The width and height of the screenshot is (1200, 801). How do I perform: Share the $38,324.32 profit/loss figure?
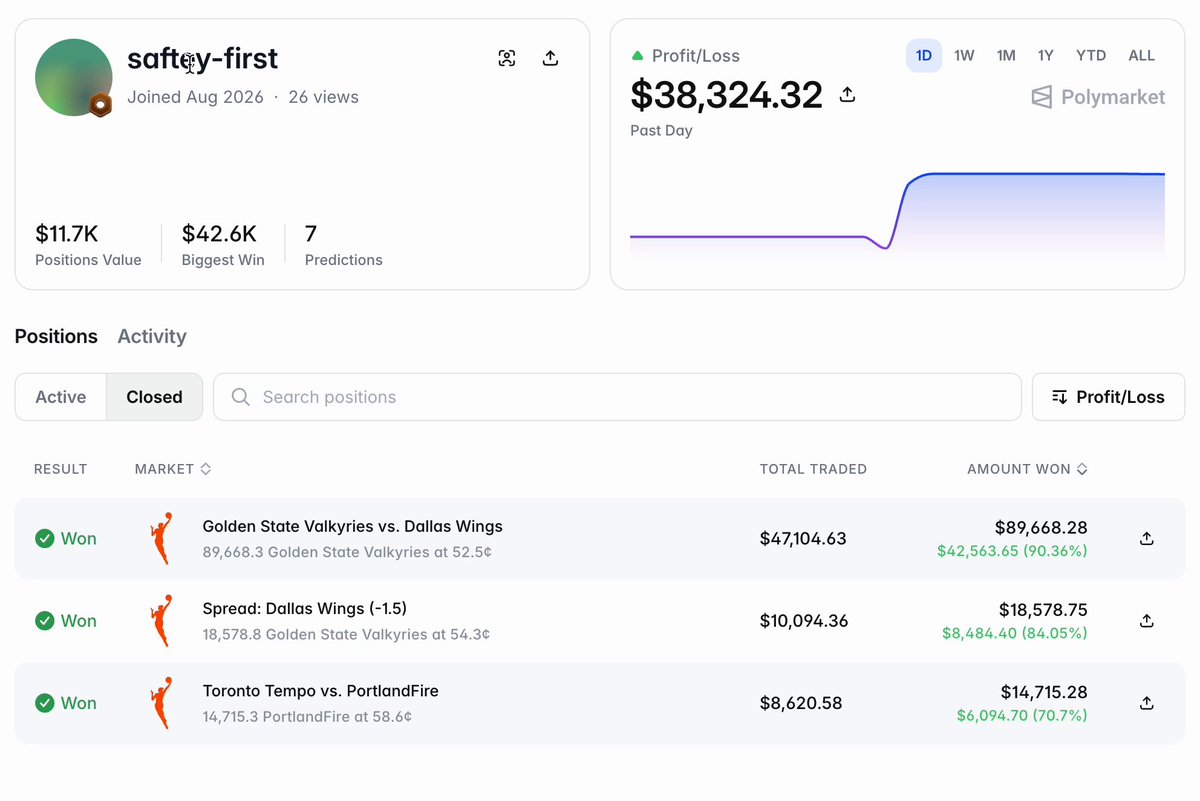(x=847, y=95)
